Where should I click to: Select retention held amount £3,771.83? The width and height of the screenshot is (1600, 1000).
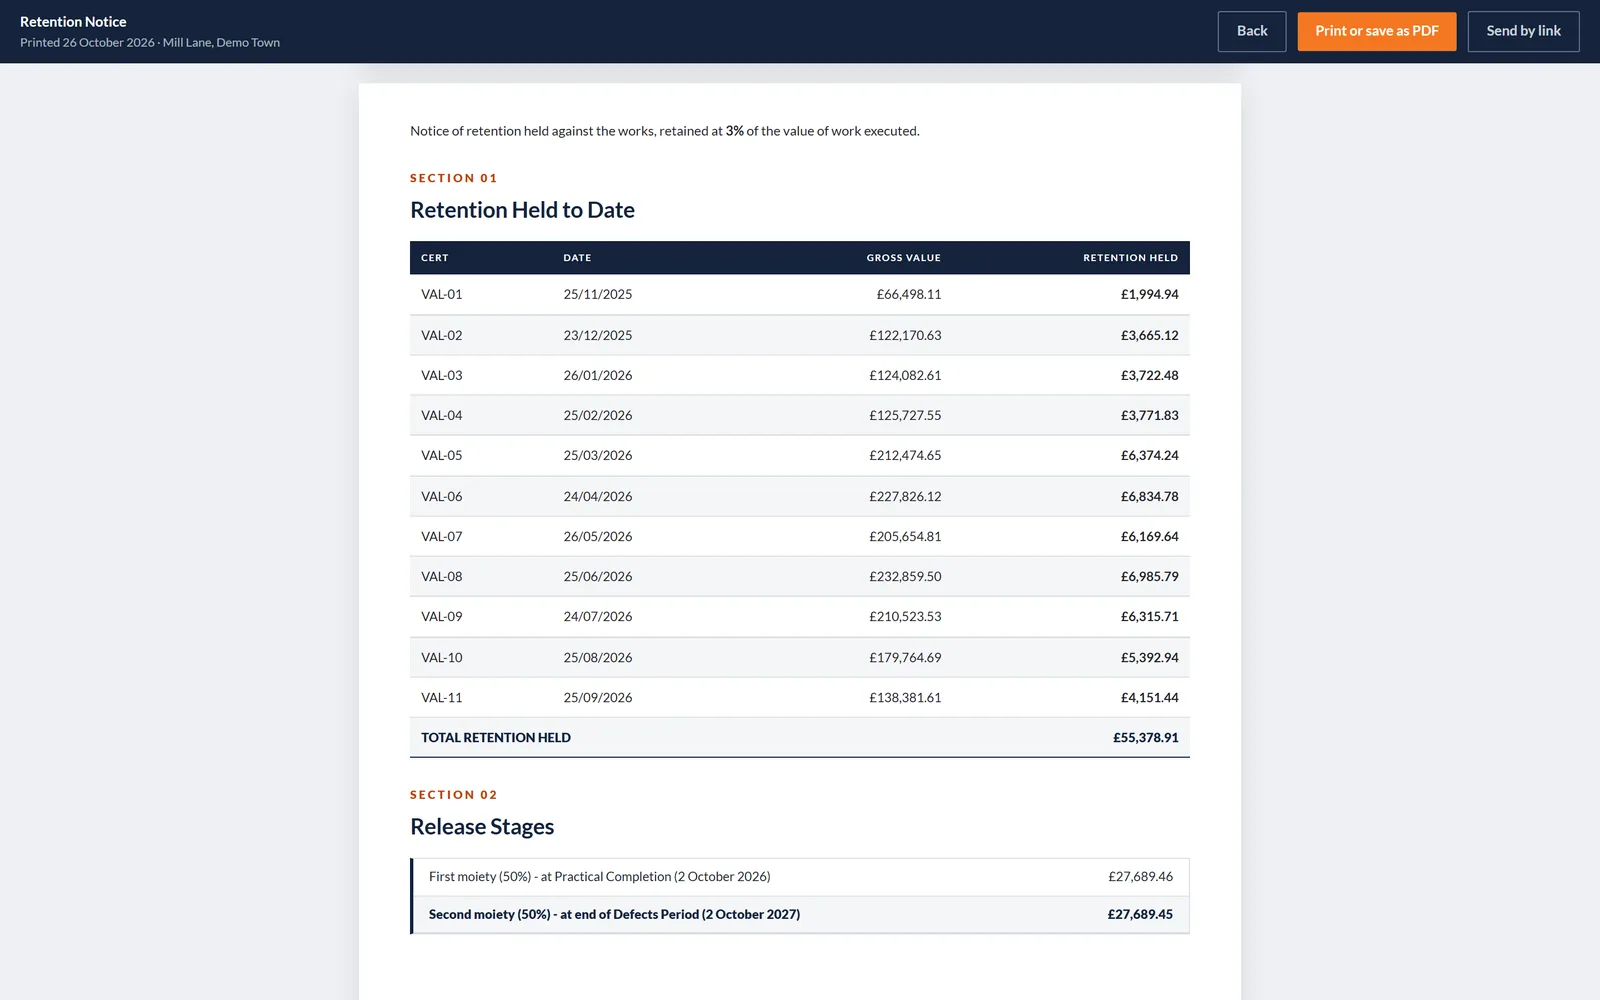[x=1150, y=415]
